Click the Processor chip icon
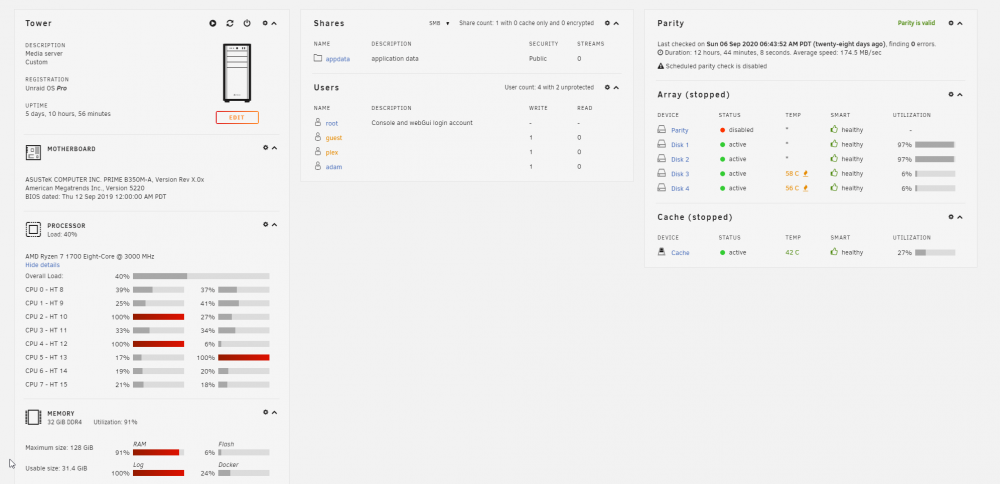Viewport: 1000px width, 484px height. tap(33, 230)
